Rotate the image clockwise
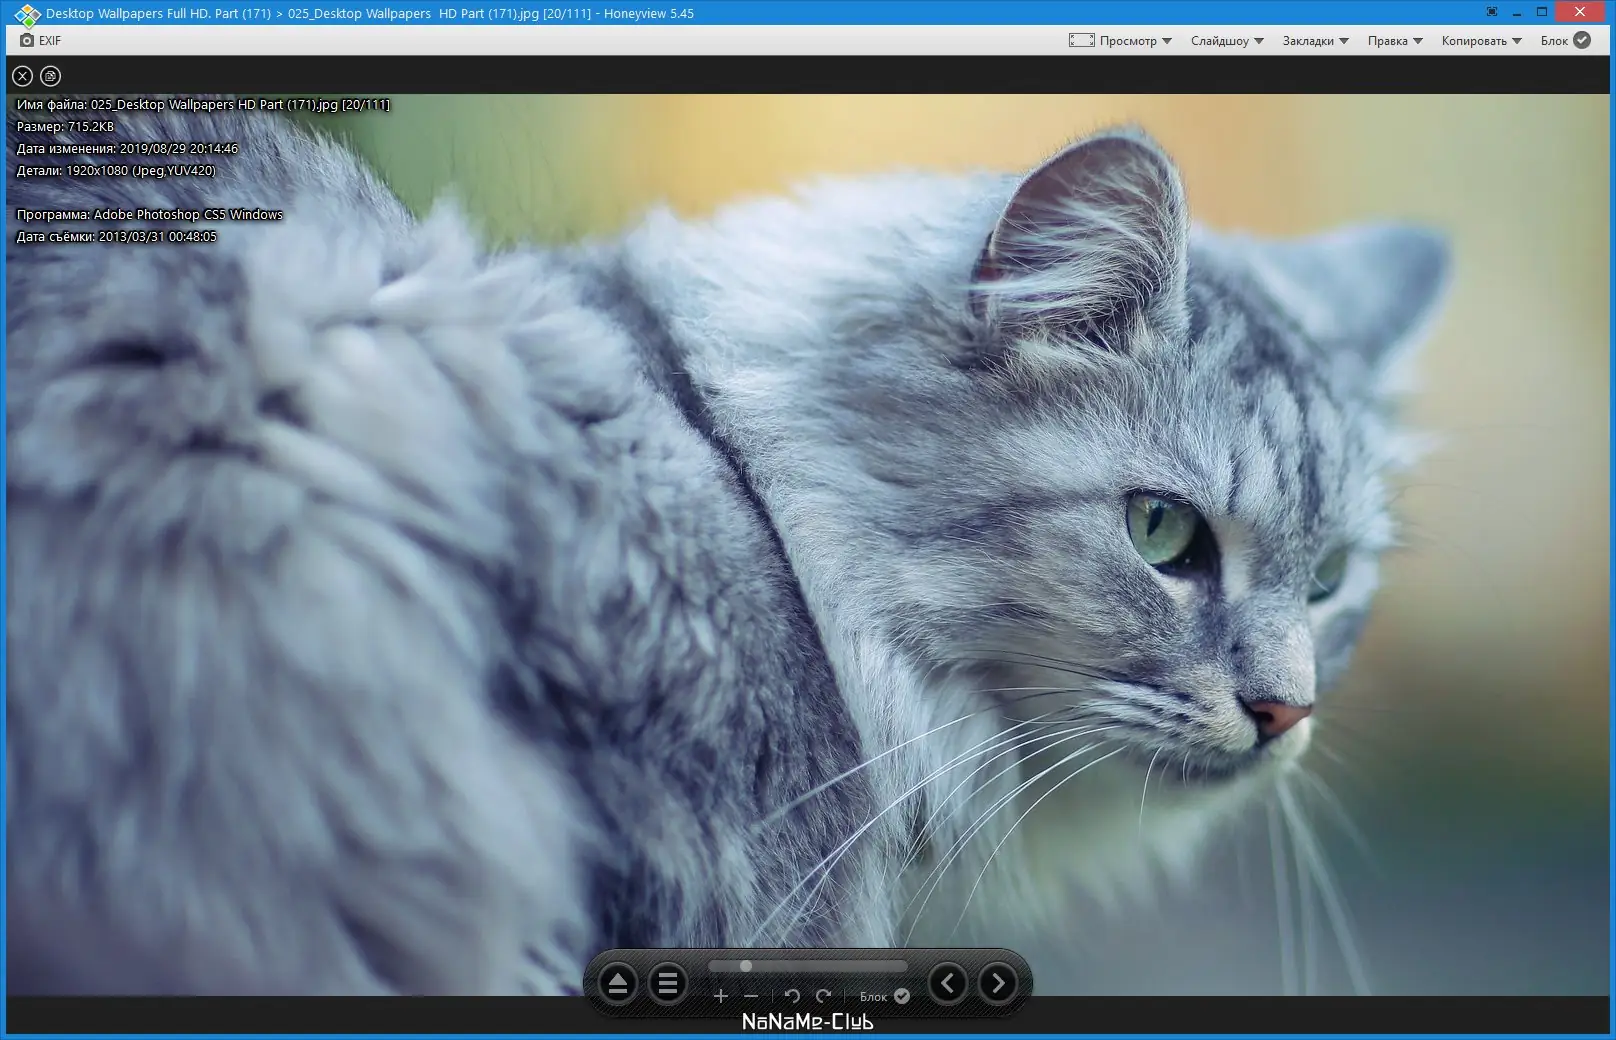 tap(824, 996)
